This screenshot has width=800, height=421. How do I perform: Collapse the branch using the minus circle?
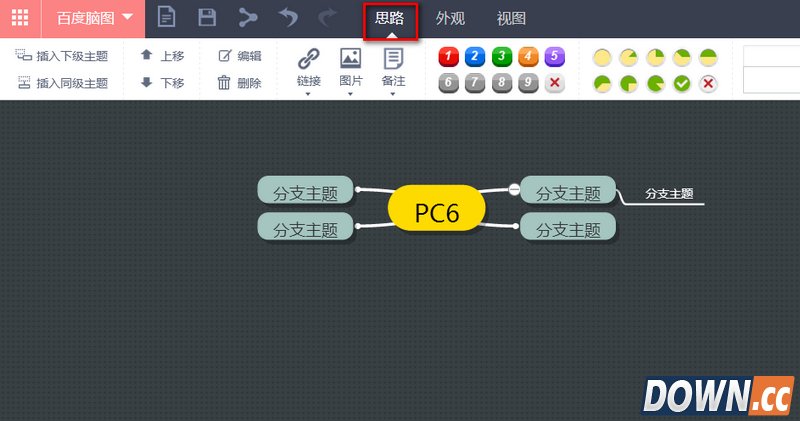(x=514, y=189)
